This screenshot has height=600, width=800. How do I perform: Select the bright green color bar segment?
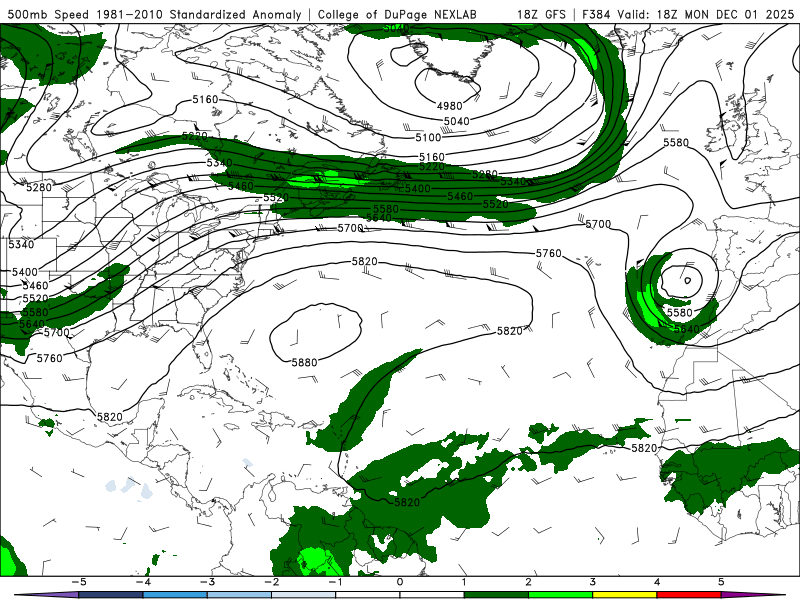(560, 595)
